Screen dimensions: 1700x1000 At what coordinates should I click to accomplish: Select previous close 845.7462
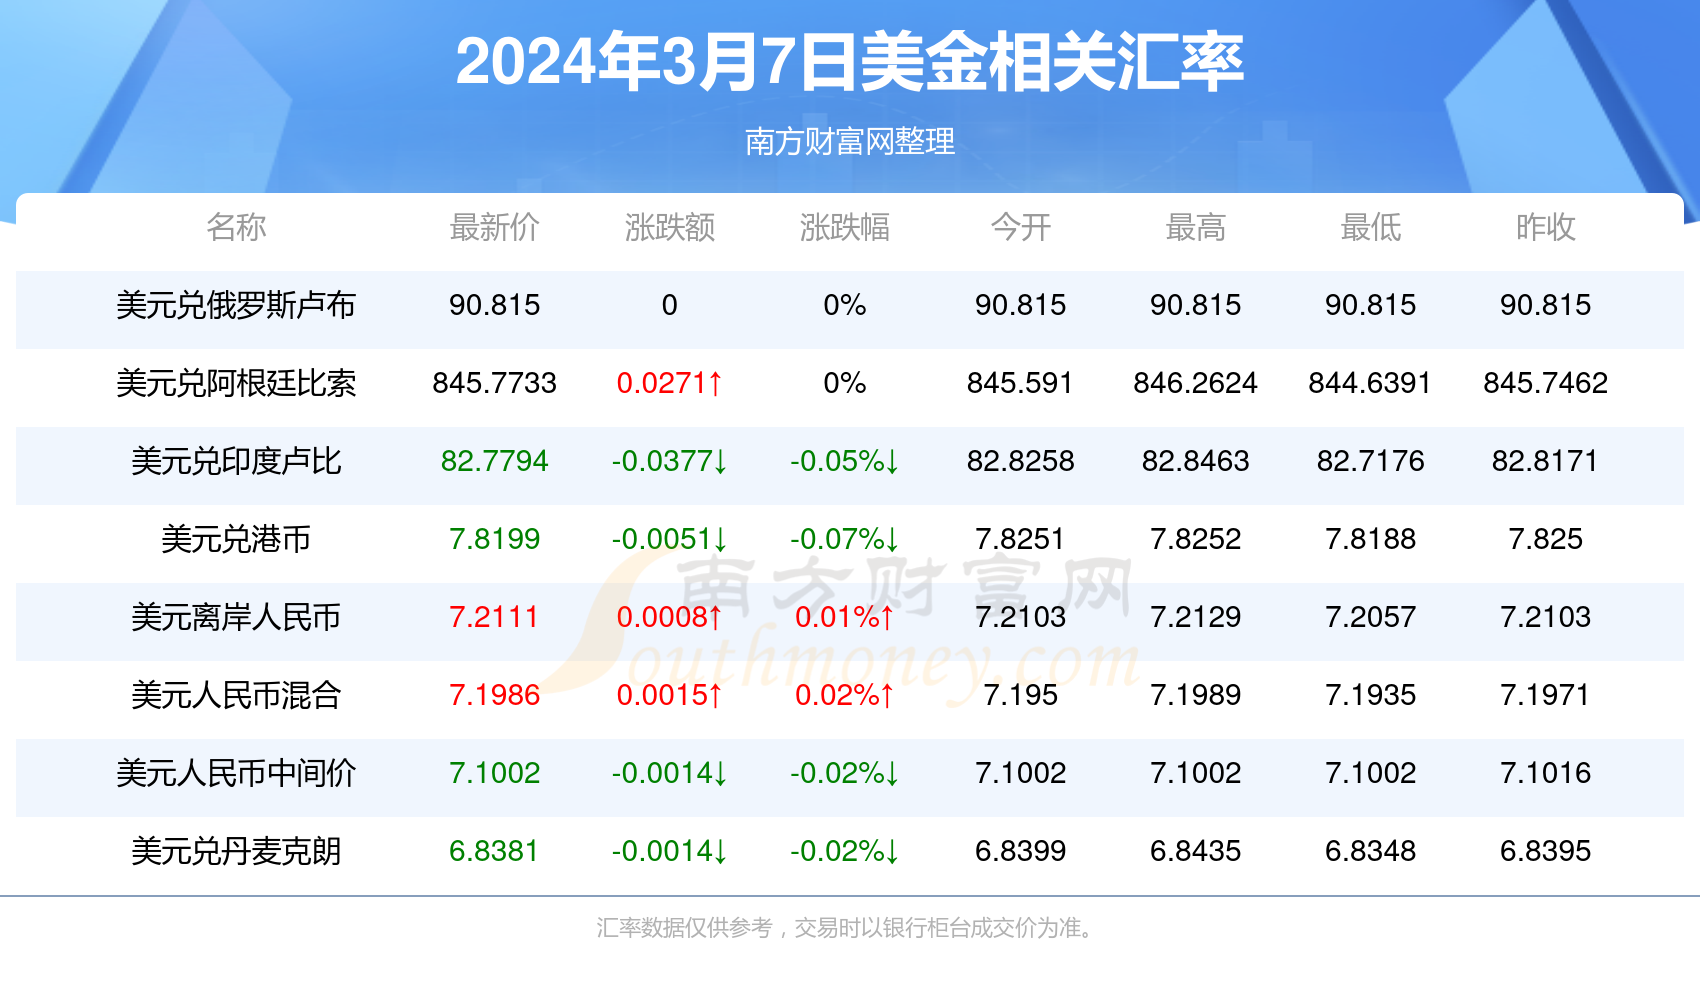[1545, 383]
